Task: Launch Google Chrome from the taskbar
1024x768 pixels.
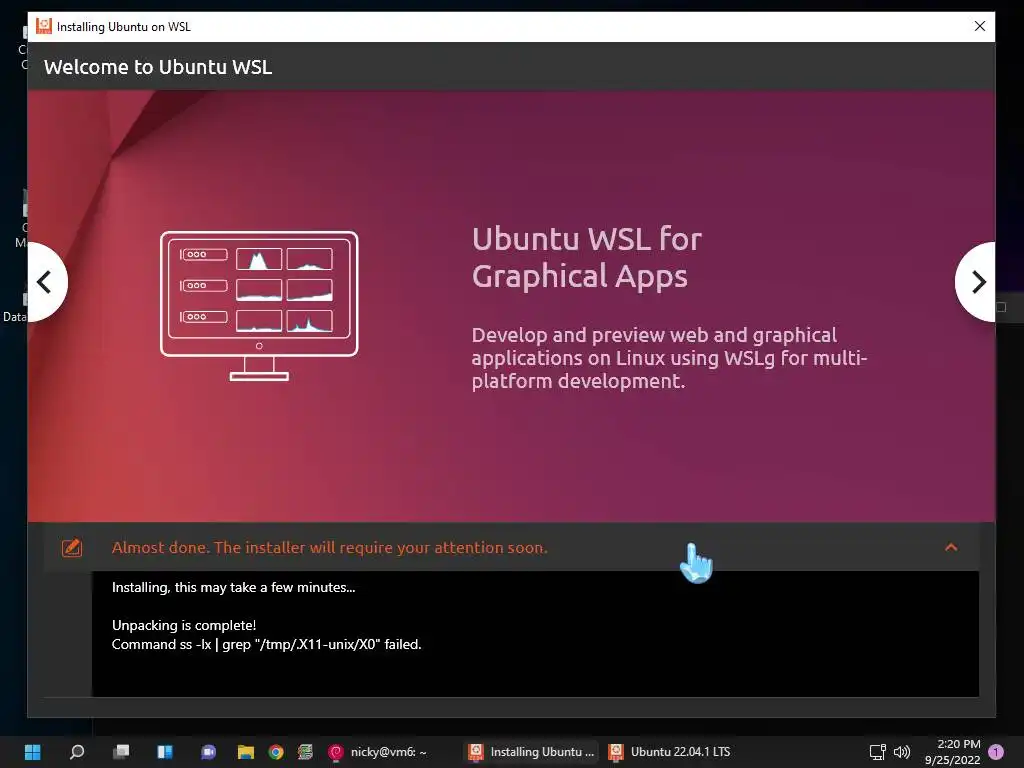Action: tap(276, 752)
